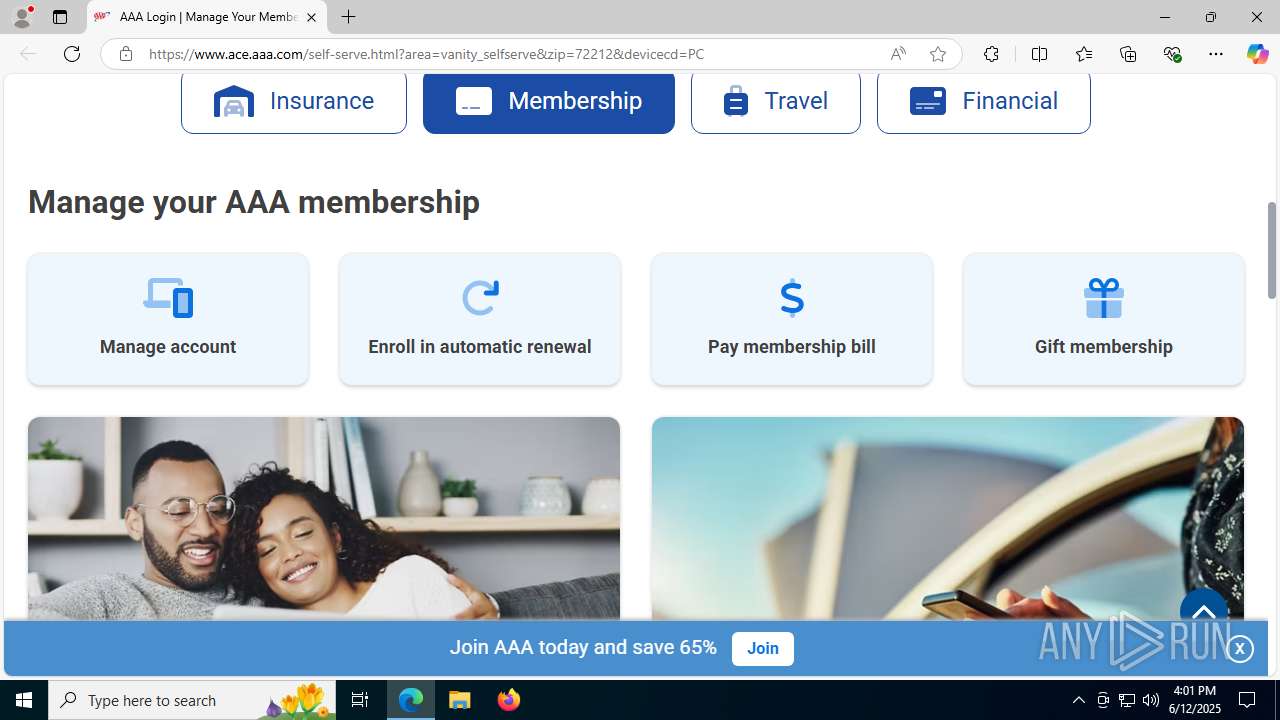This screenshot has width=1280, height=720.
Task: Open the notification center
Action: click(1248, 700)
